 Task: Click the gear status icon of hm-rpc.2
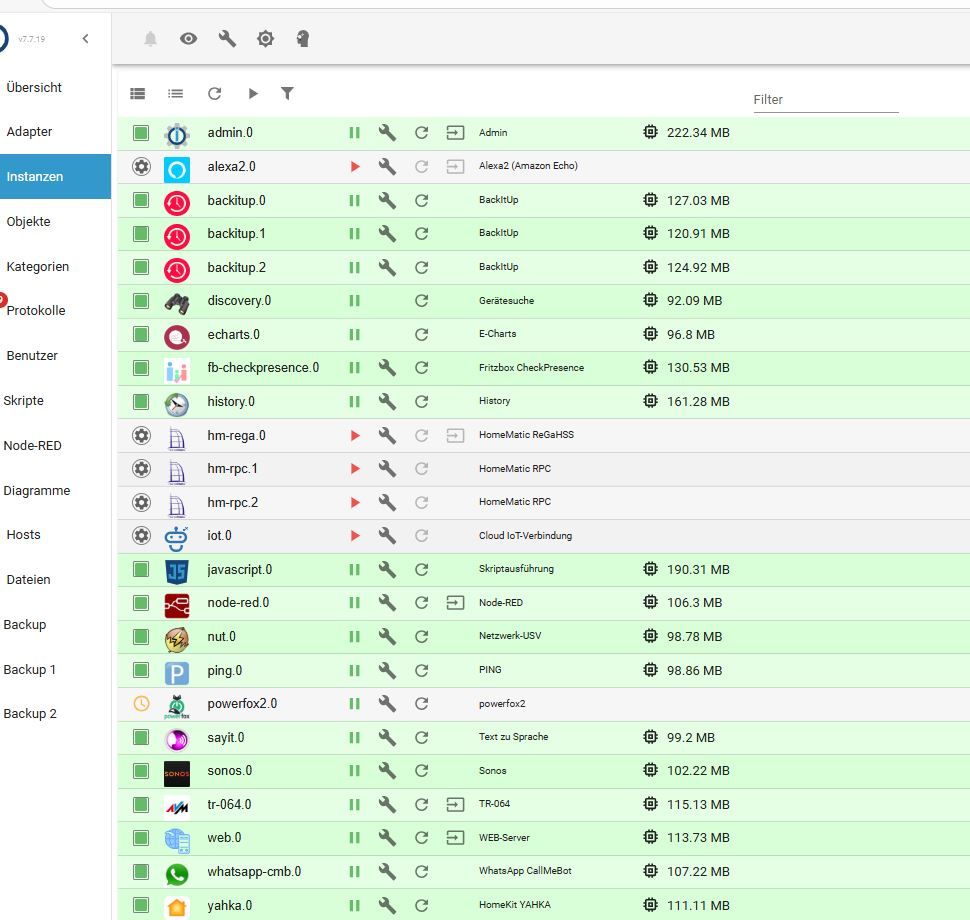(142, 502)
